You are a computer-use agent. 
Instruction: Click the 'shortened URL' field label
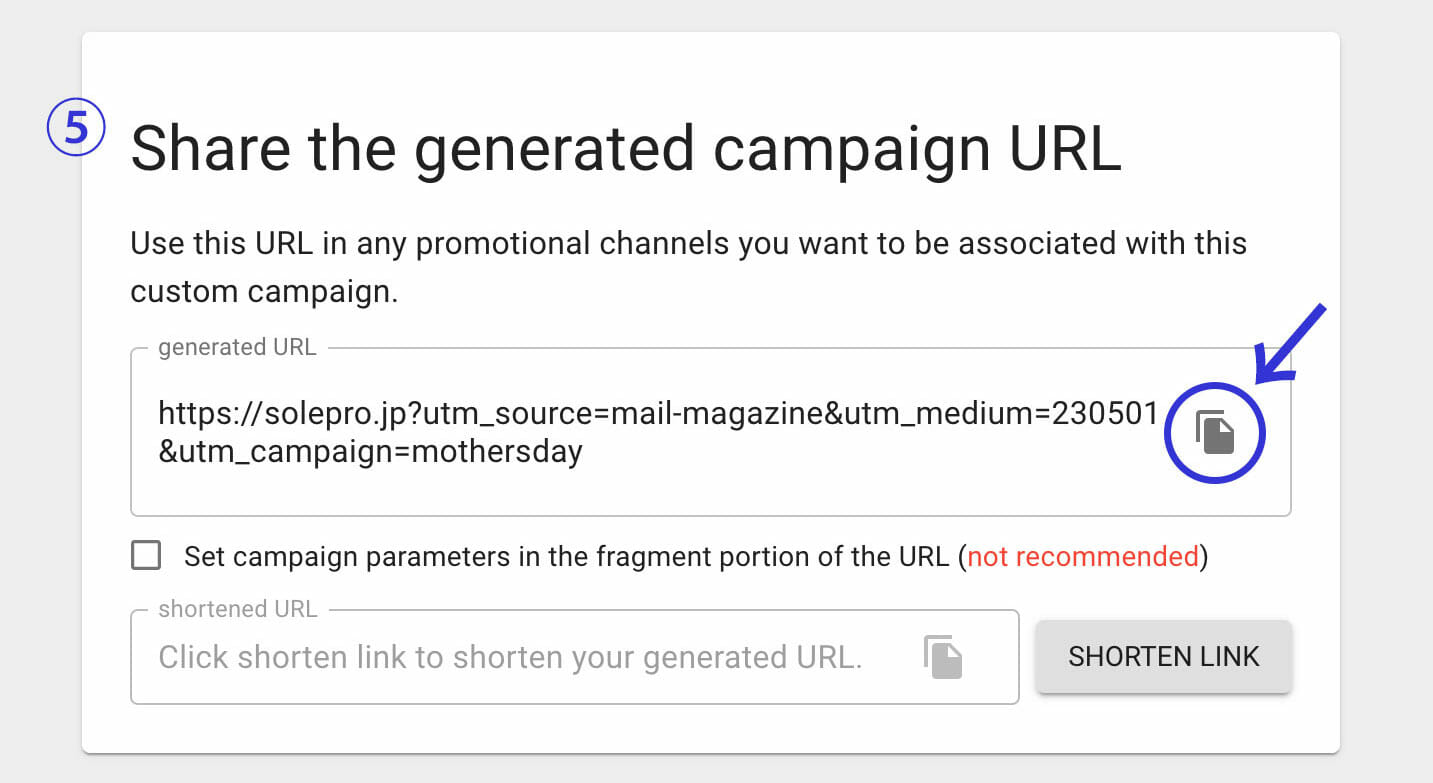238,609
